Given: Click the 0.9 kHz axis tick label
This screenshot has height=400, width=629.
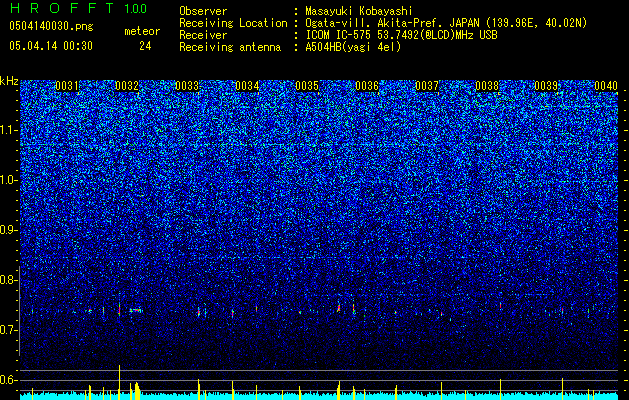Looking at the screenshot, I should click(9, 230).
